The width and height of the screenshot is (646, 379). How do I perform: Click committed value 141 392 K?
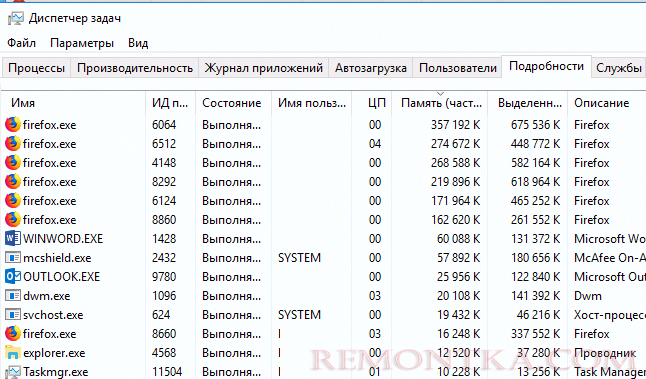pos(536,296)
